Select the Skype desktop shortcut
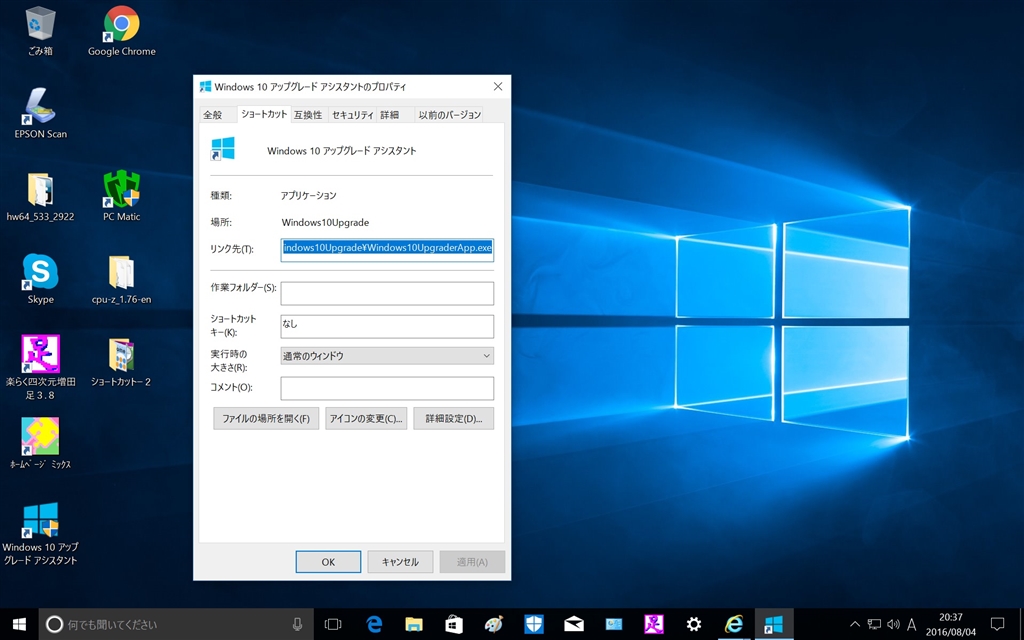Viewport: 1024px width, 640px height. coord(40,272)
